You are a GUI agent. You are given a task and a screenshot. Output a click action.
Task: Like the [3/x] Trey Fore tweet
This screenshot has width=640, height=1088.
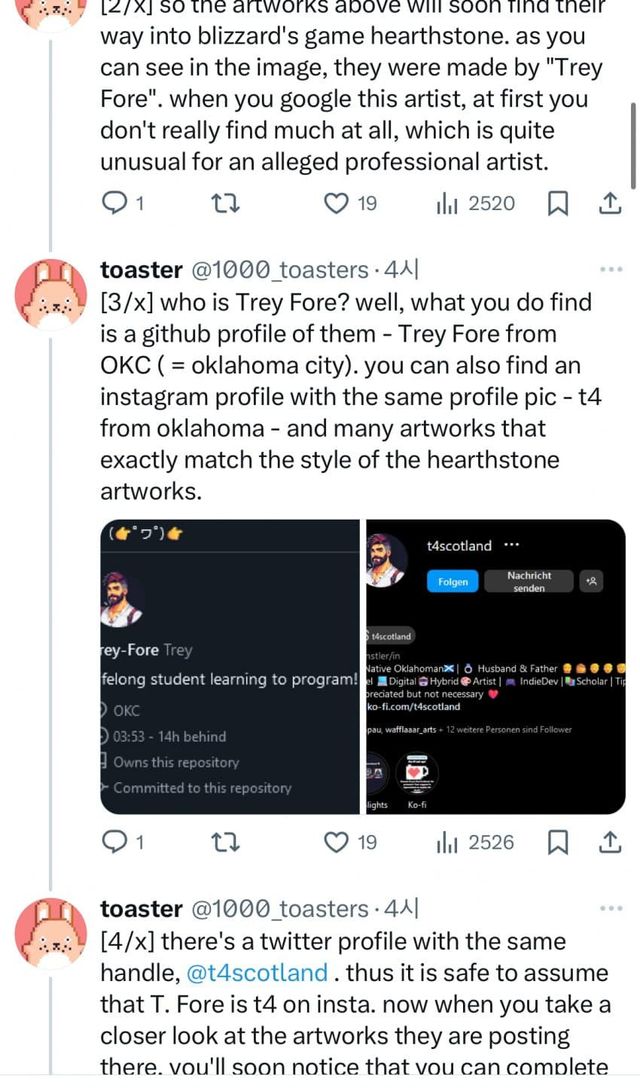338,843
